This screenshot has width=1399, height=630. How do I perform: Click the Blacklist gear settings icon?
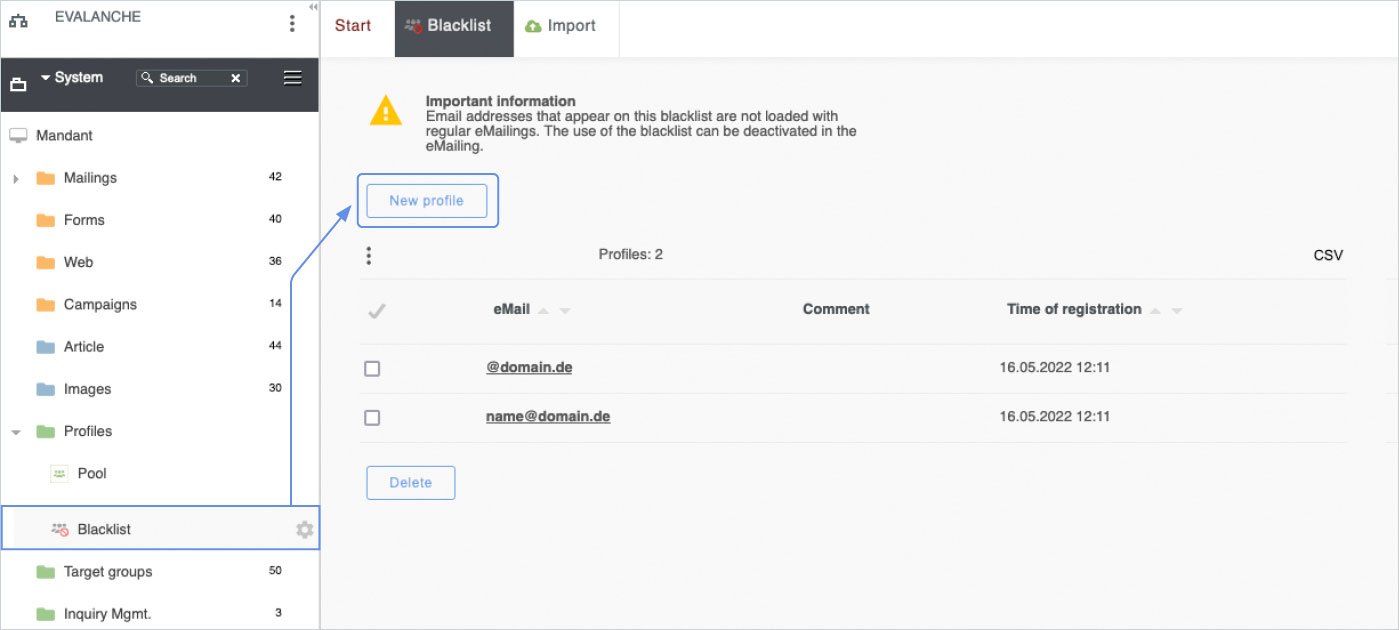[304, 530]
